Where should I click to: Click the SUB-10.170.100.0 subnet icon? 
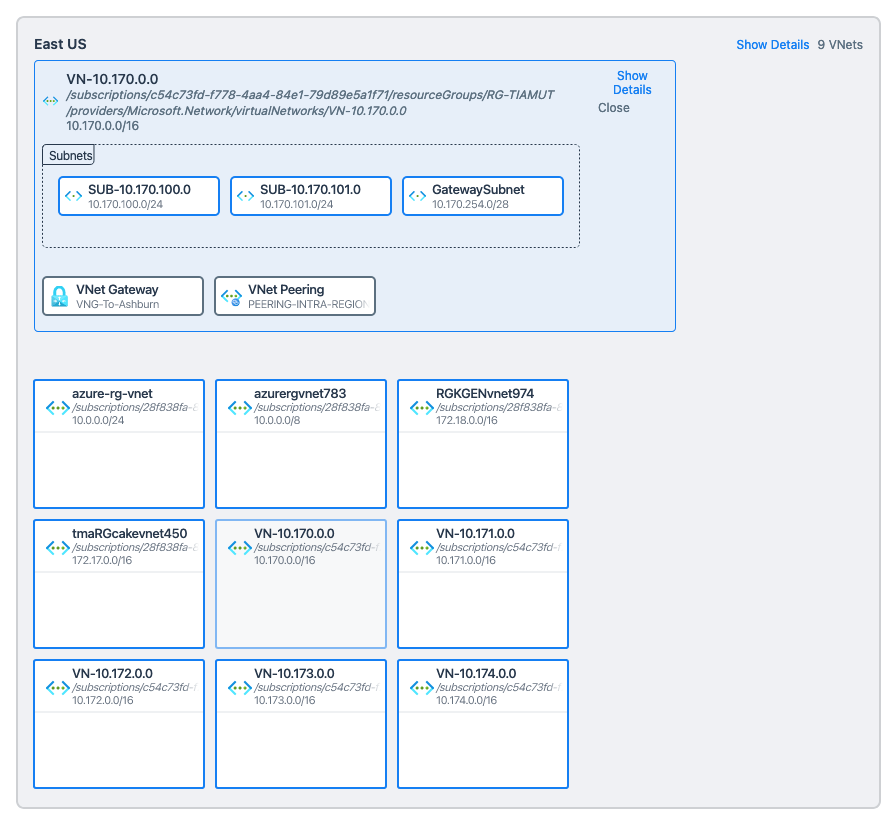pos(73,196)
